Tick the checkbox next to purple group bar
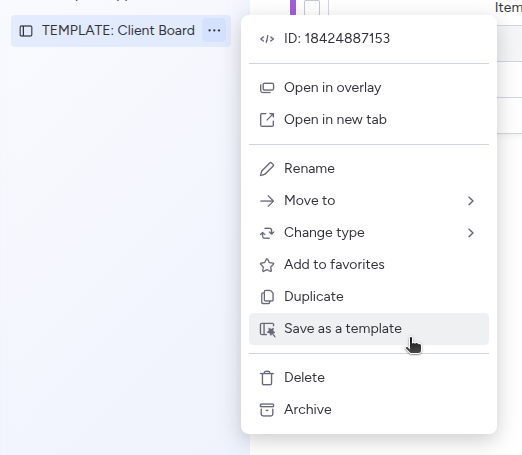Screen dimensions: 522x455 coord(312,7)
